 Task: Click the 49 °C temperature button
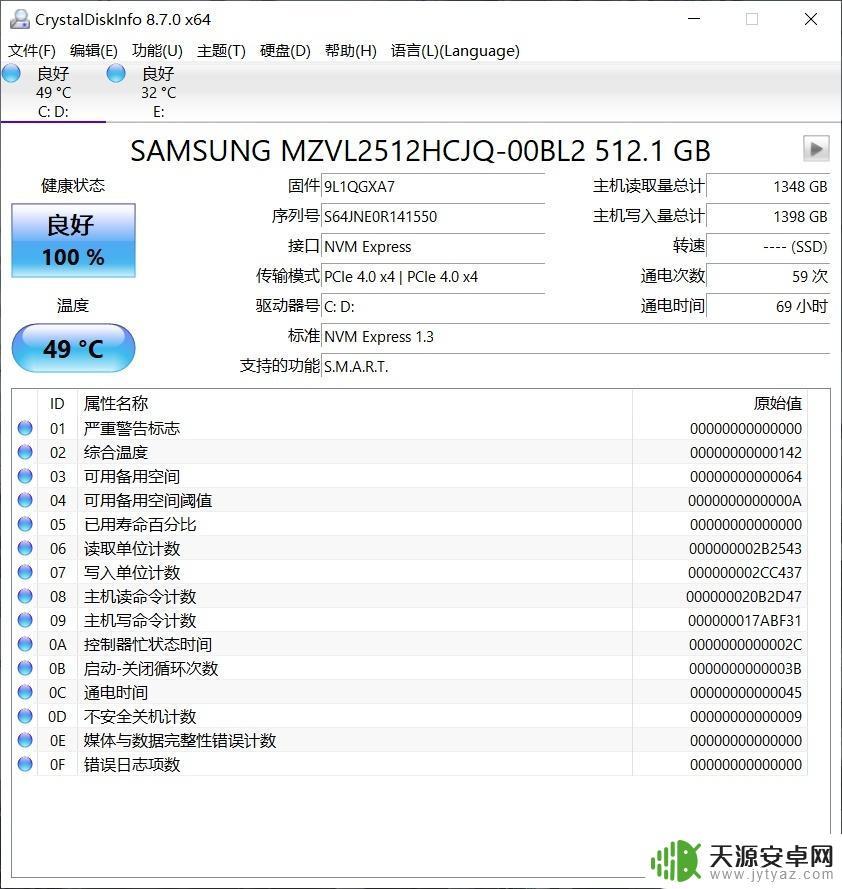tap(74, 348)
